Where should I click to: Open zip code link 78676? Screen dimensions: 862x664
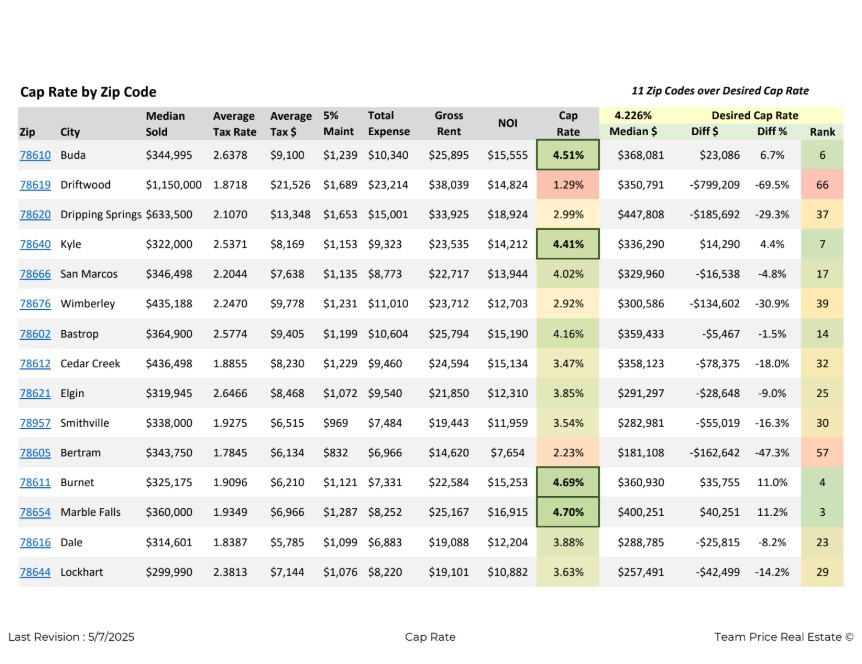pyautogui.click(x=35, y=303)
